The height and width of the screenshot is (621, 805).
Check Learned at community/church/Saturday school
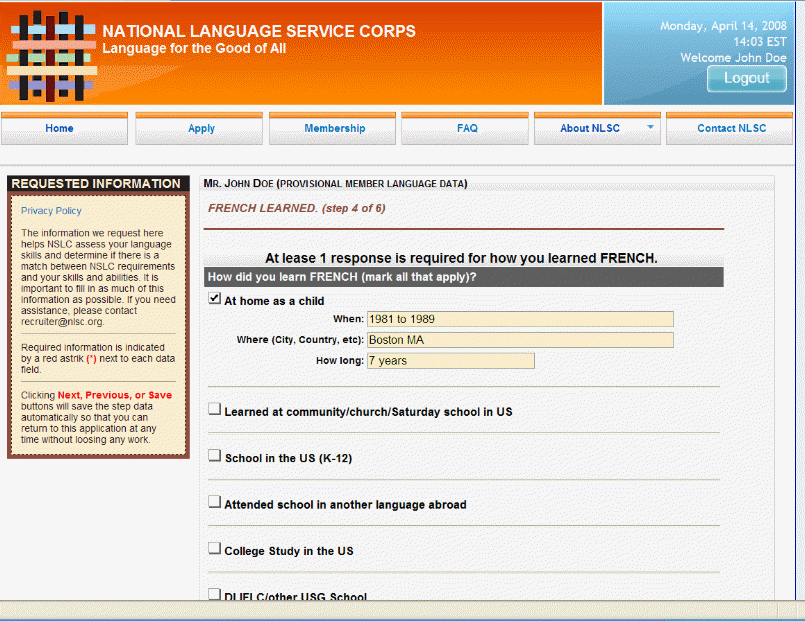click(x=215, y=409)
